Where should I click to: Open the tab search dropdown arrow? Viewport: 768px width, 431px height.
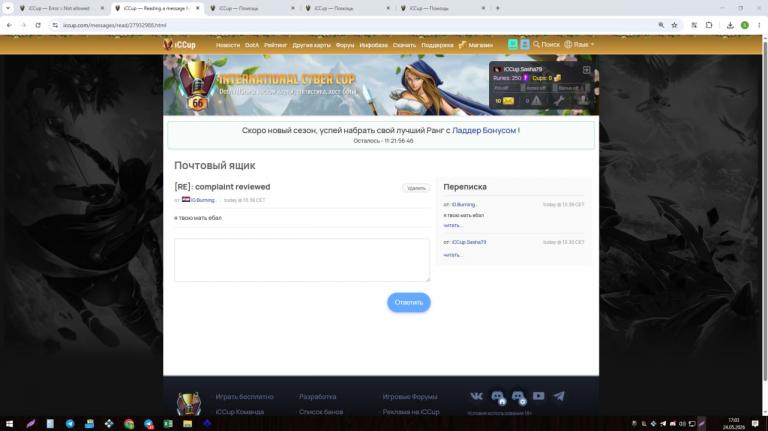[x=8, y=8]
